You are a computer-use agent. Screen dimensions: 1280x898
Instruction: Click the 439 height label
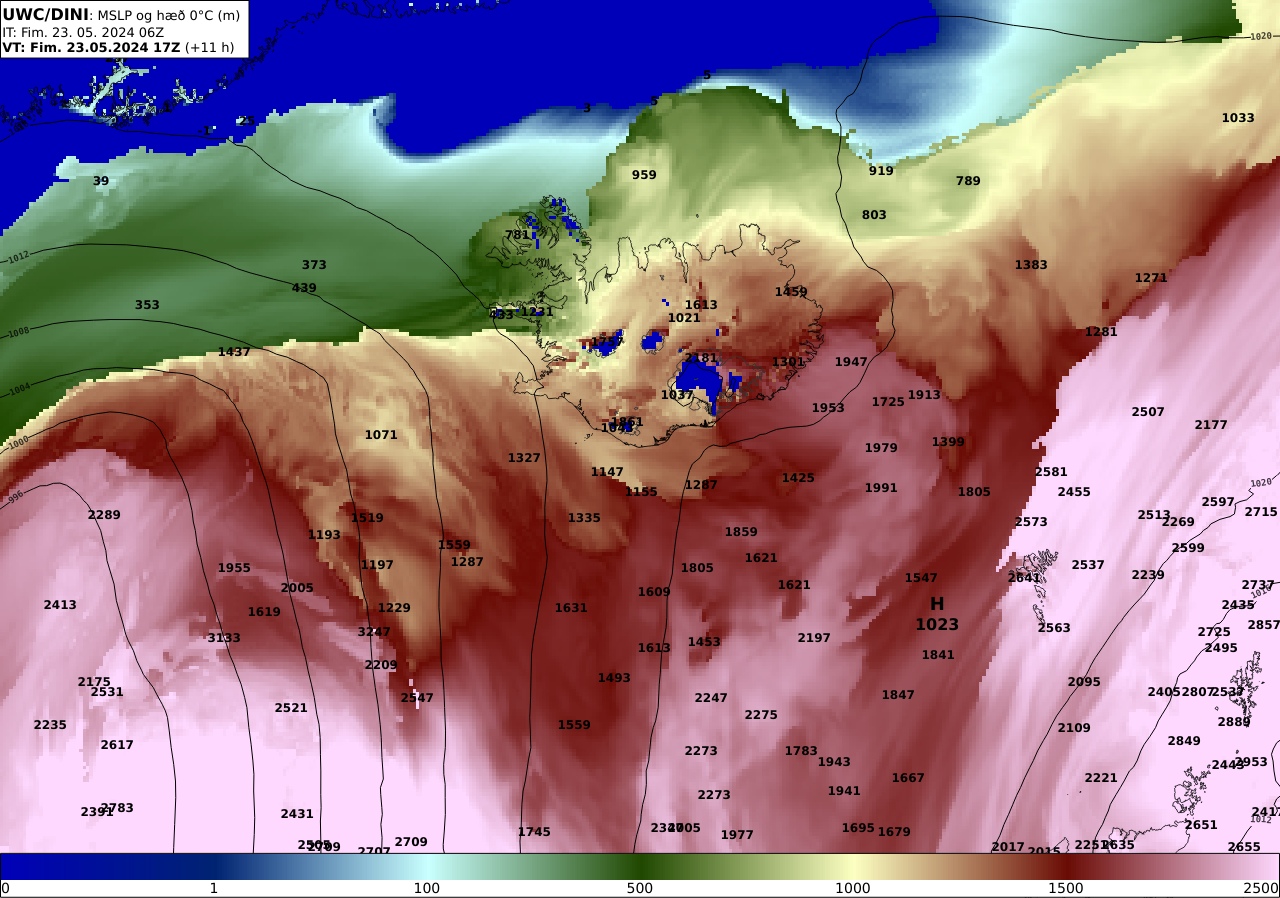click(x=304, y=288)
